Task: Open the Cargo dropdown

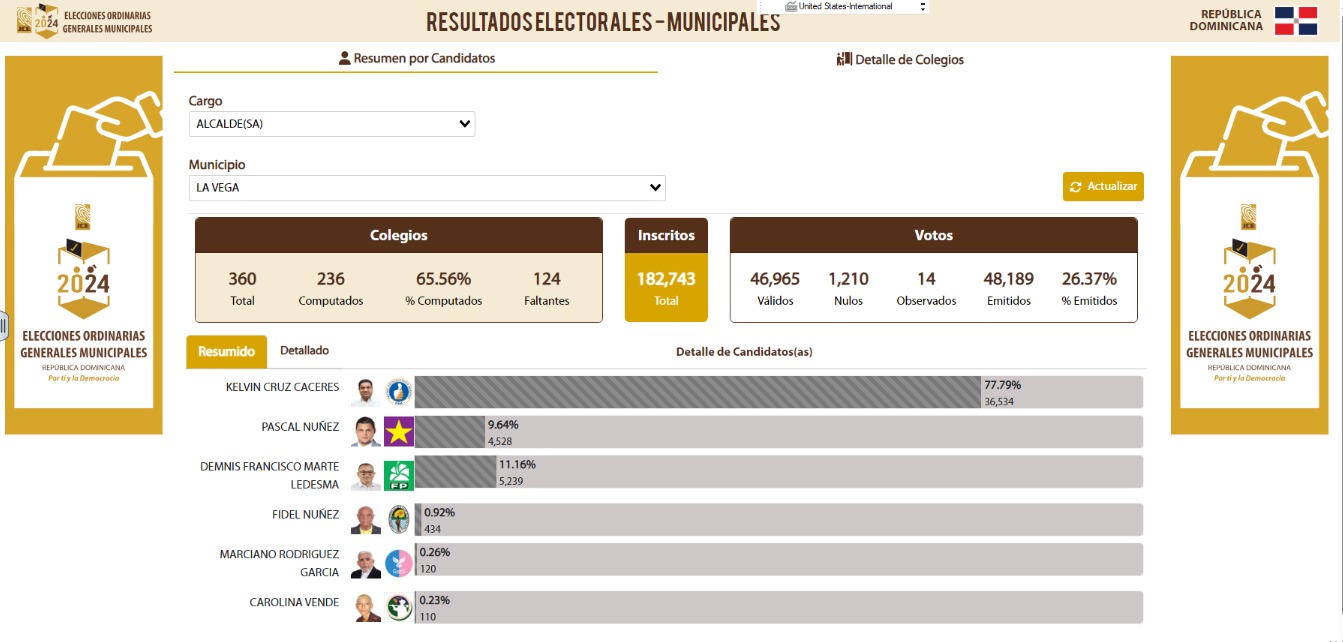Action: click(x=332, y=124)
